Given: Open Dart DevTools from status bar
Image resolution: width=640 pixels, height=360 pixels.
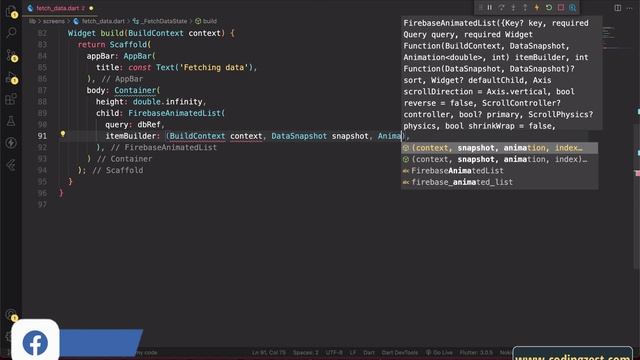Looking at the screenshot, I should tap(400, 352).
